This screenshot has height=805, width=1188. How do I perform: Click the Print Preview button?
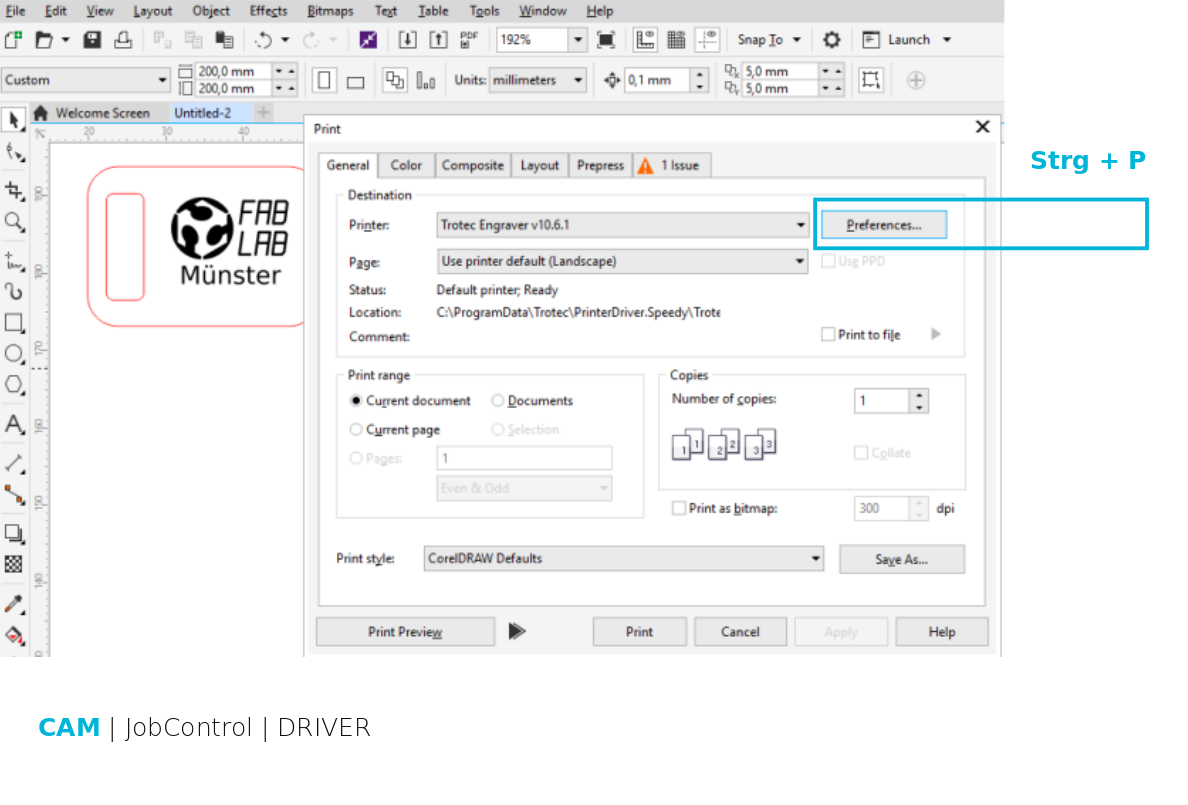[x=405, y=632]
